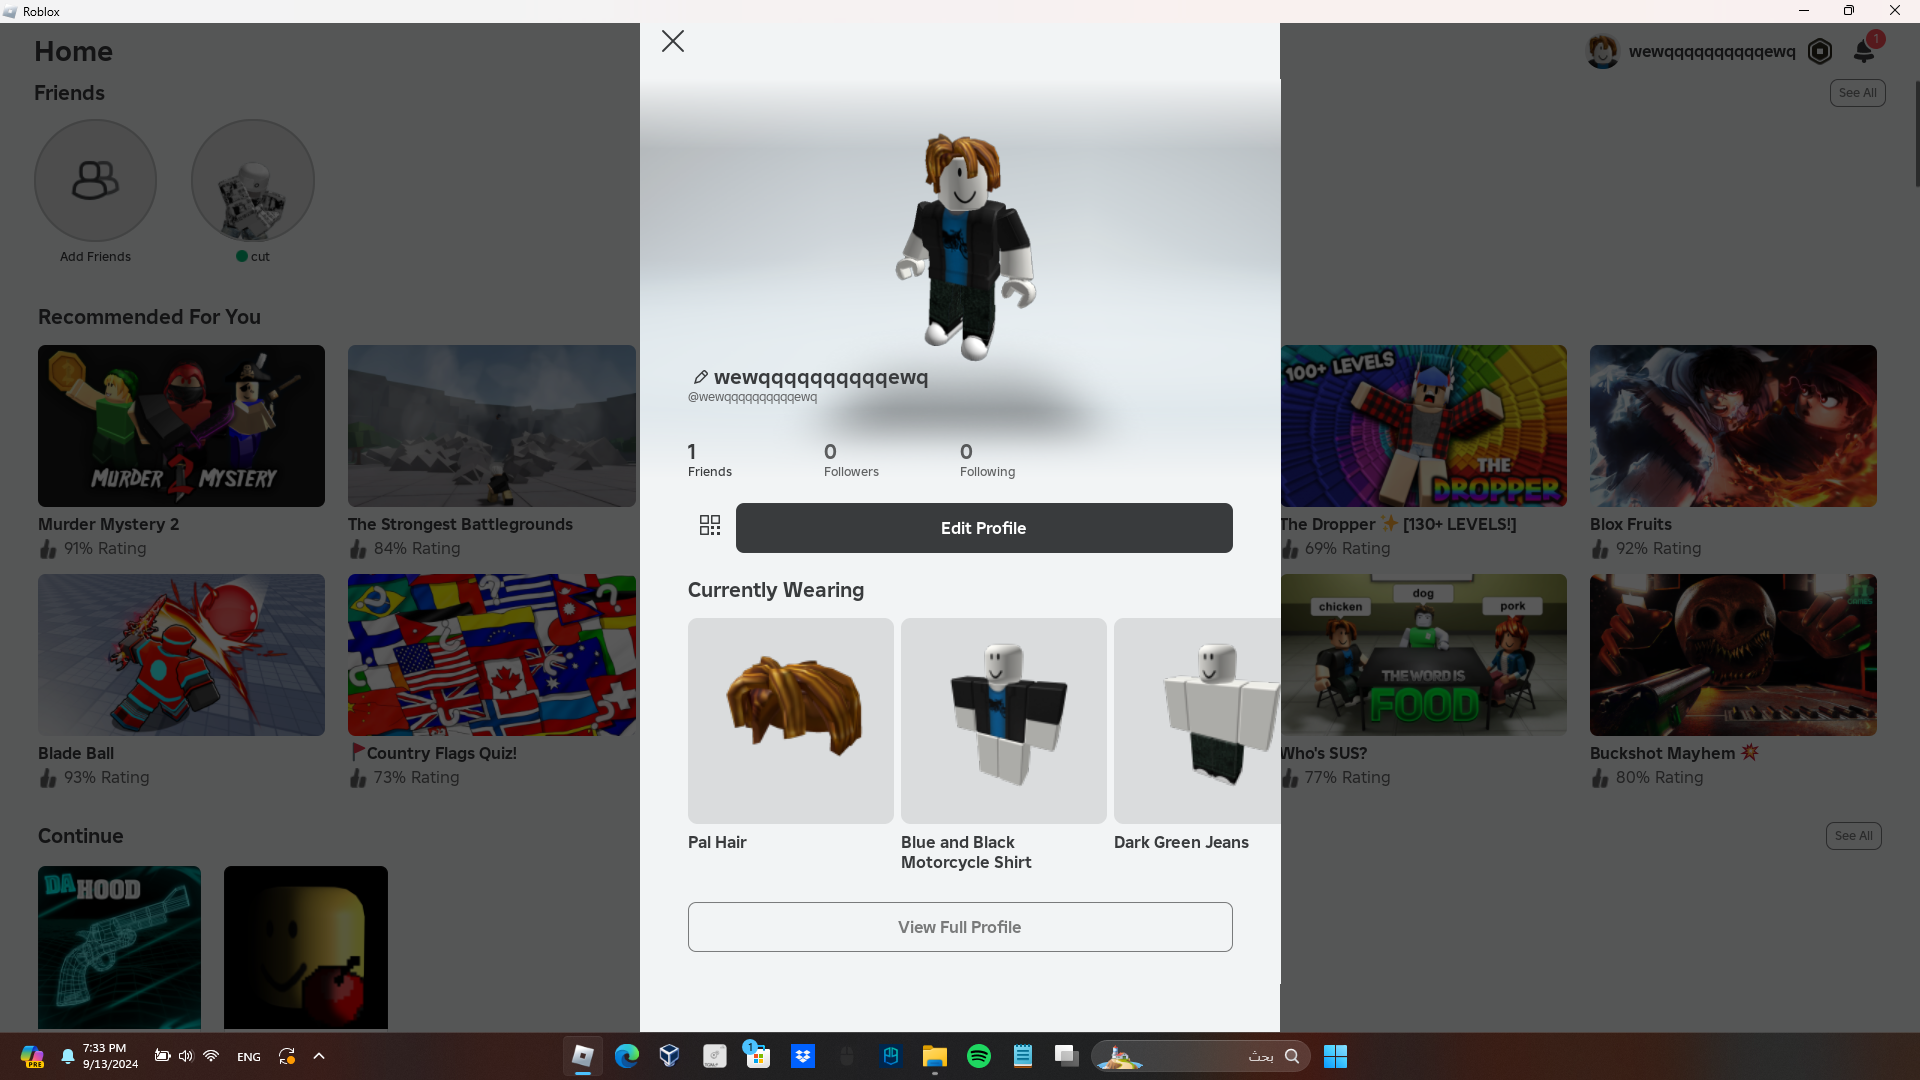Open The Strongest Battlegrounds game tile
The image size is (1920, 1080).
492,426
